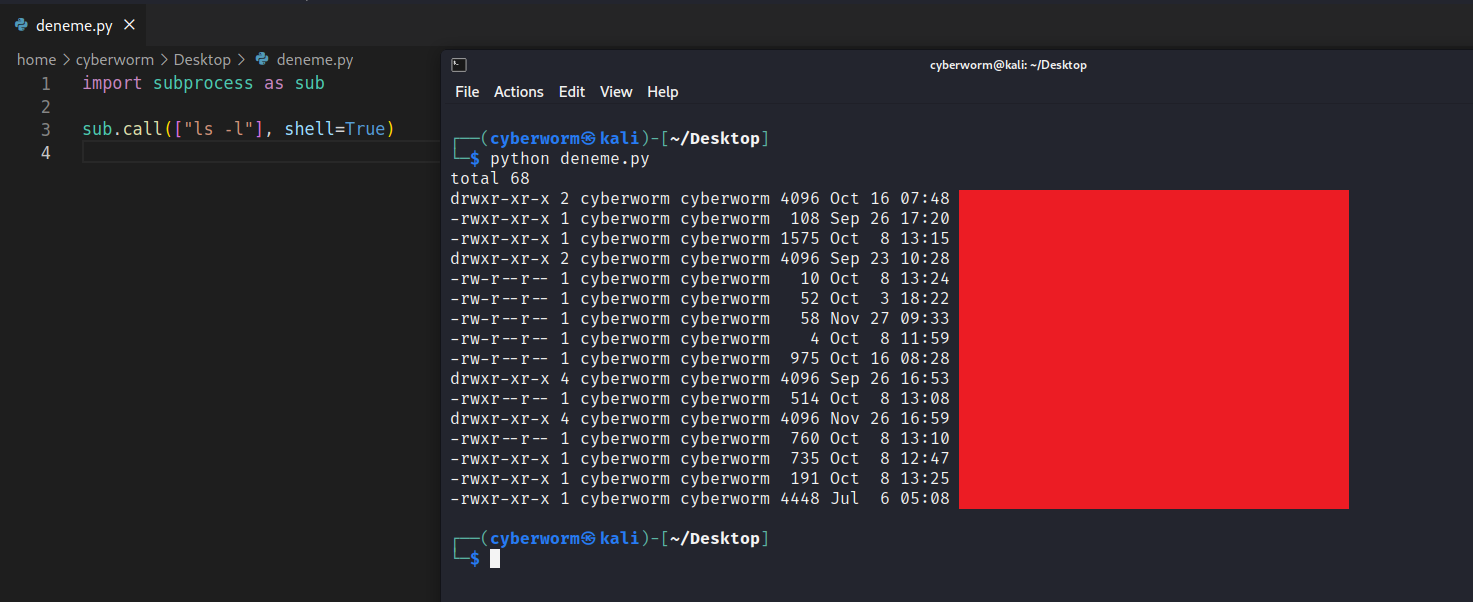
Task: Click deneme.py in the breadcrumb path
Action: click(315, 60)
